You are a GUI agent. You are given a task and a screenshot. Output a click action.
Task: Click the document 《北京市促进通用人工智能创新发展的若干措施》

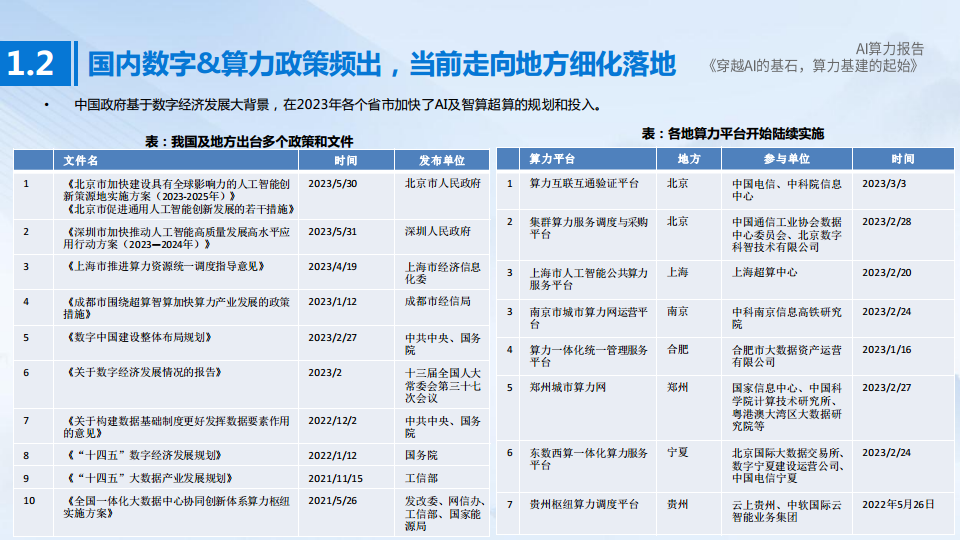(x=179, y=209)
